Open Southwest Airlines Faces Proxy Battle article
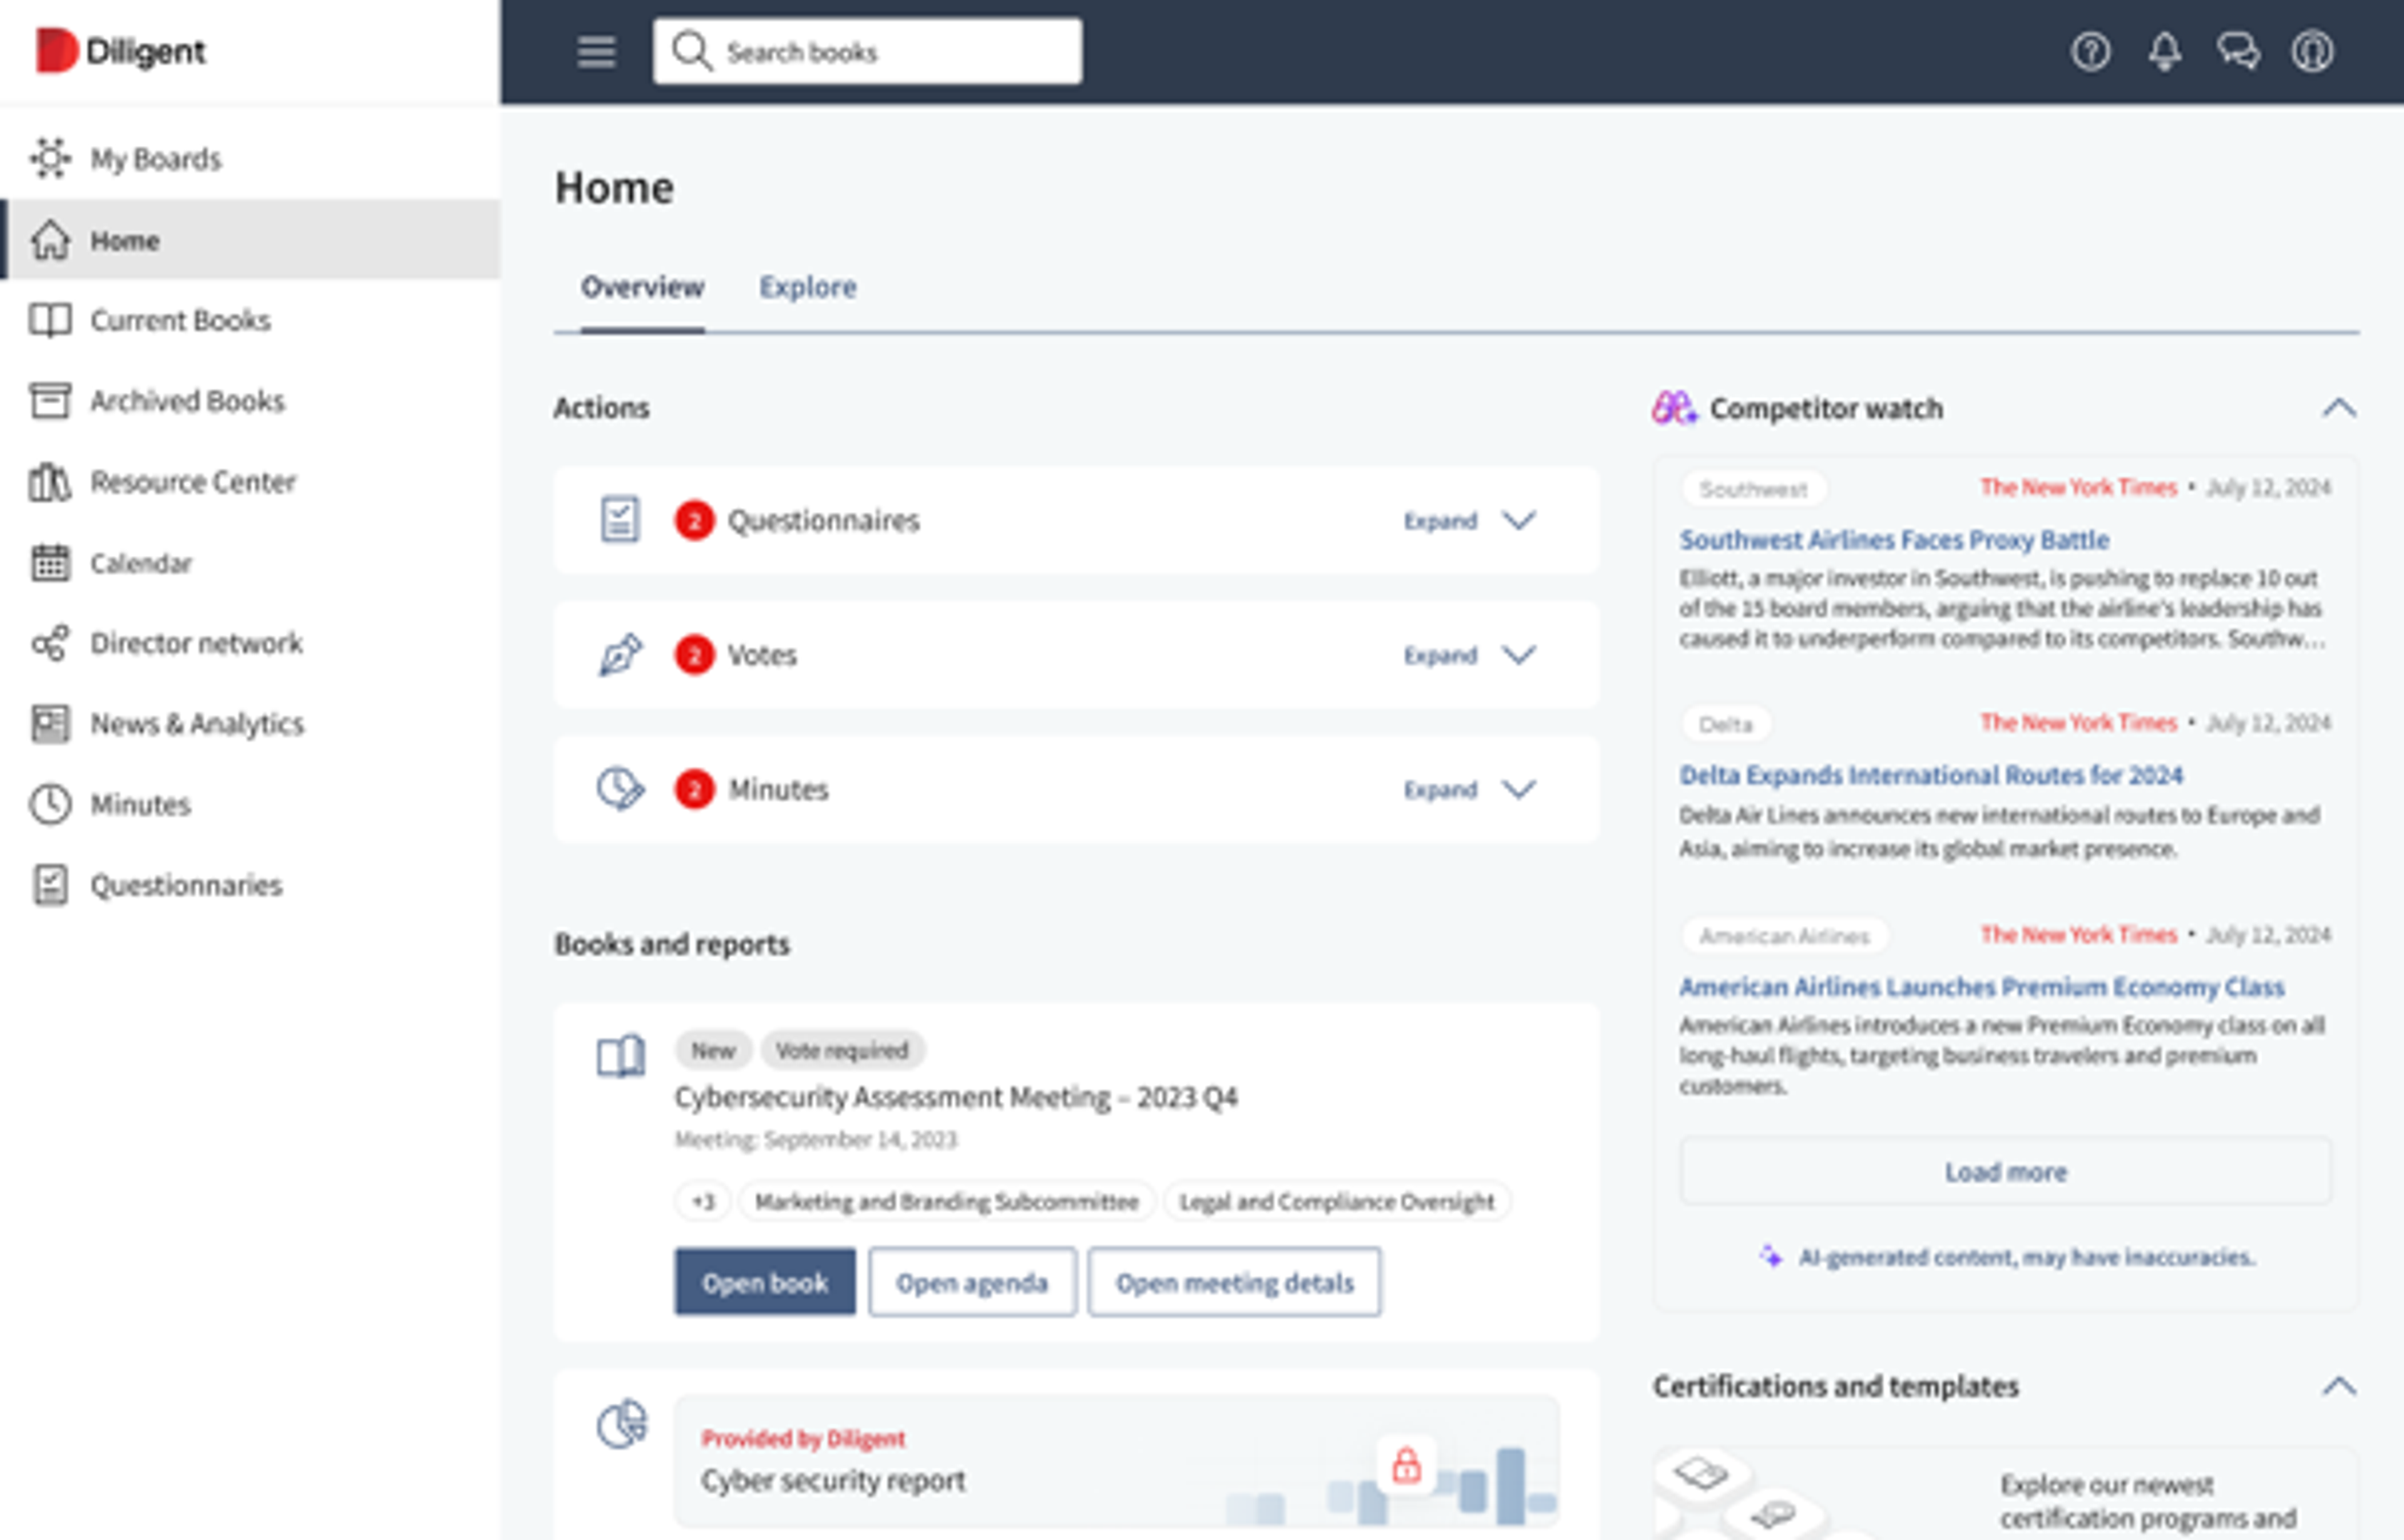This screenshot has height=1540, width=2404. [x=1894, y=540]
